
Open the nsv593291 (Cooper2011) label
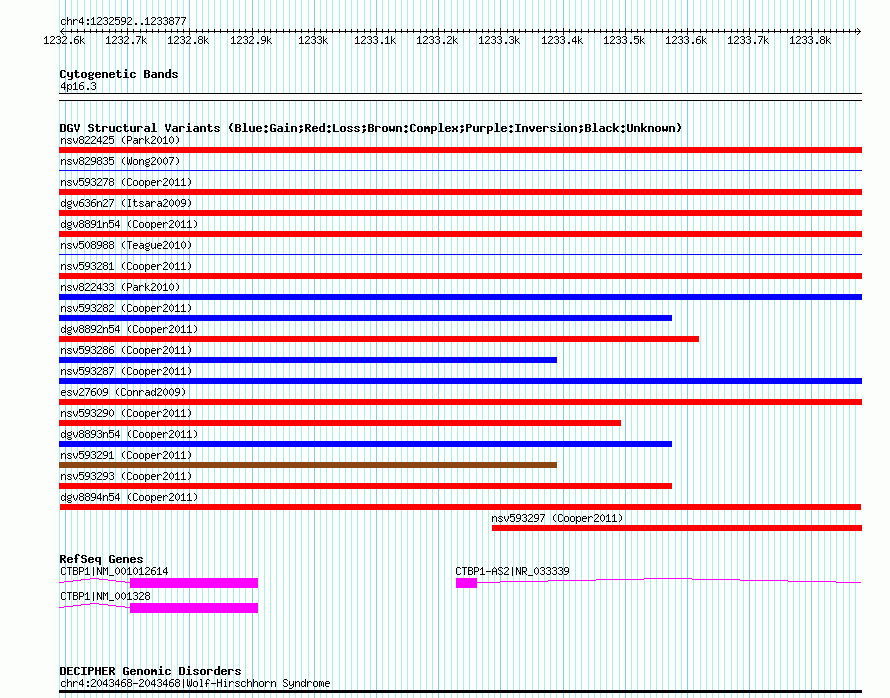click(126, 455)
